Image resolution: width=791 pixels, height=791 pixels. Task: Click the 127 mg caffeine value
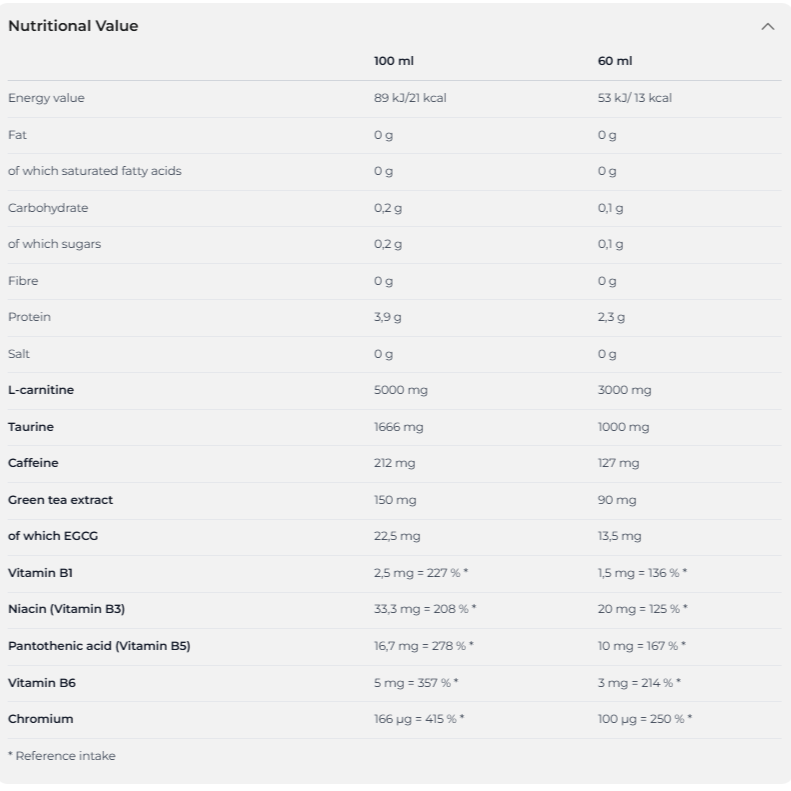pyautogui.click(x=618, y=463)
